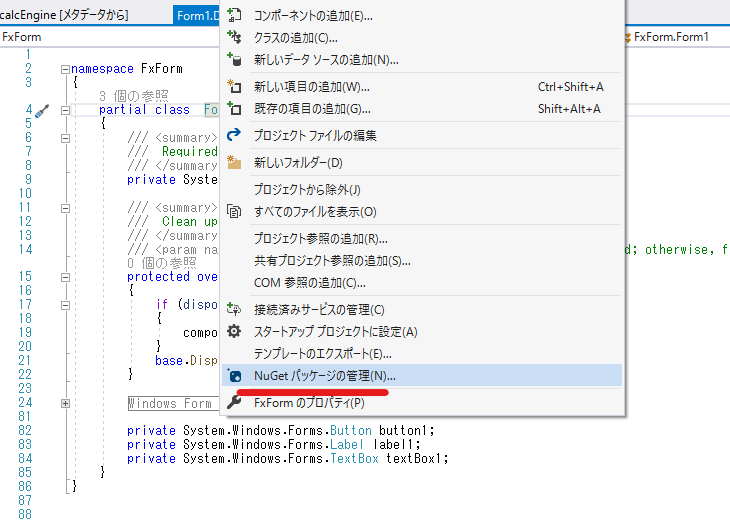730x525 pixels.
Task: Collapse the if block on line 17
Action: [x=65, y=305]
